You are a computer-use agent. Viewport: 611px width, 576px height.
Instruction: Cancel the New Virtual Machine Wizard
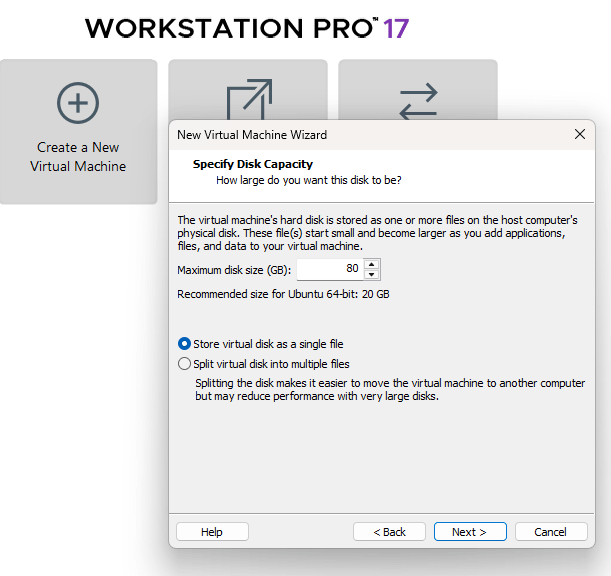tap(551, 532)
